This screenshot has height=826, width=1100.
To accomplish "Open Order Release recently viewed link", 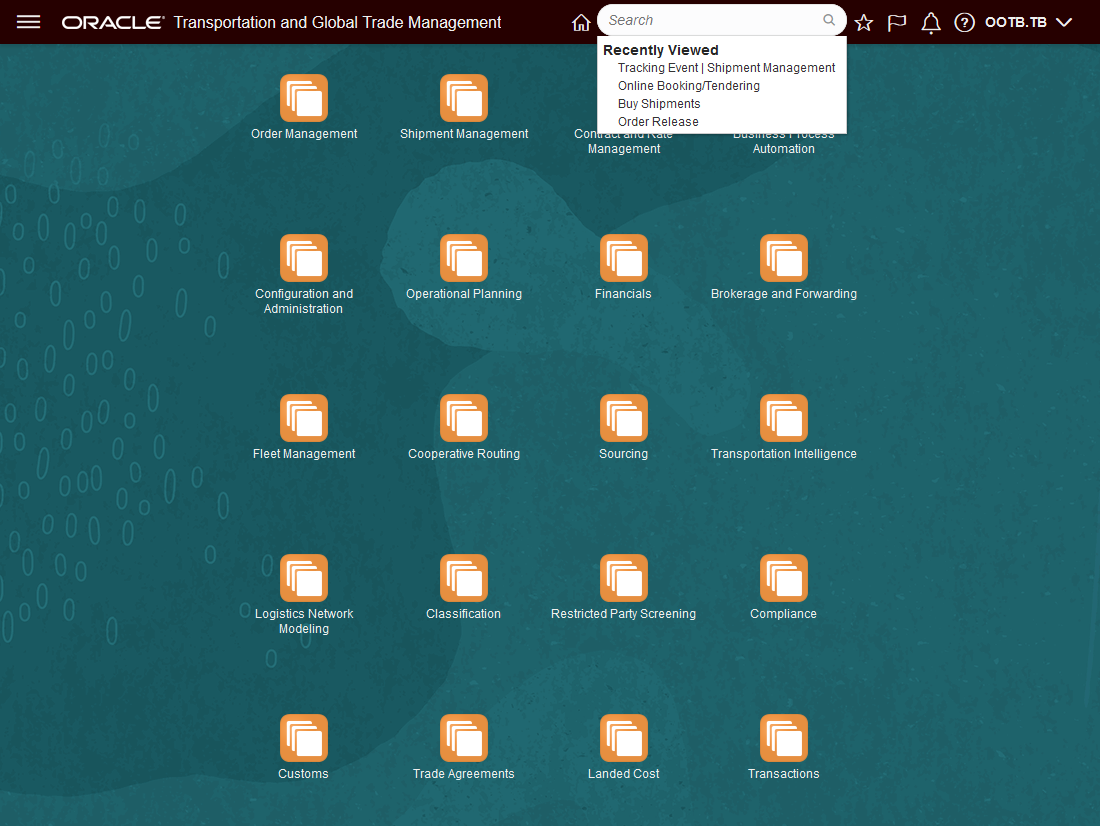I will tap(658, 122).
